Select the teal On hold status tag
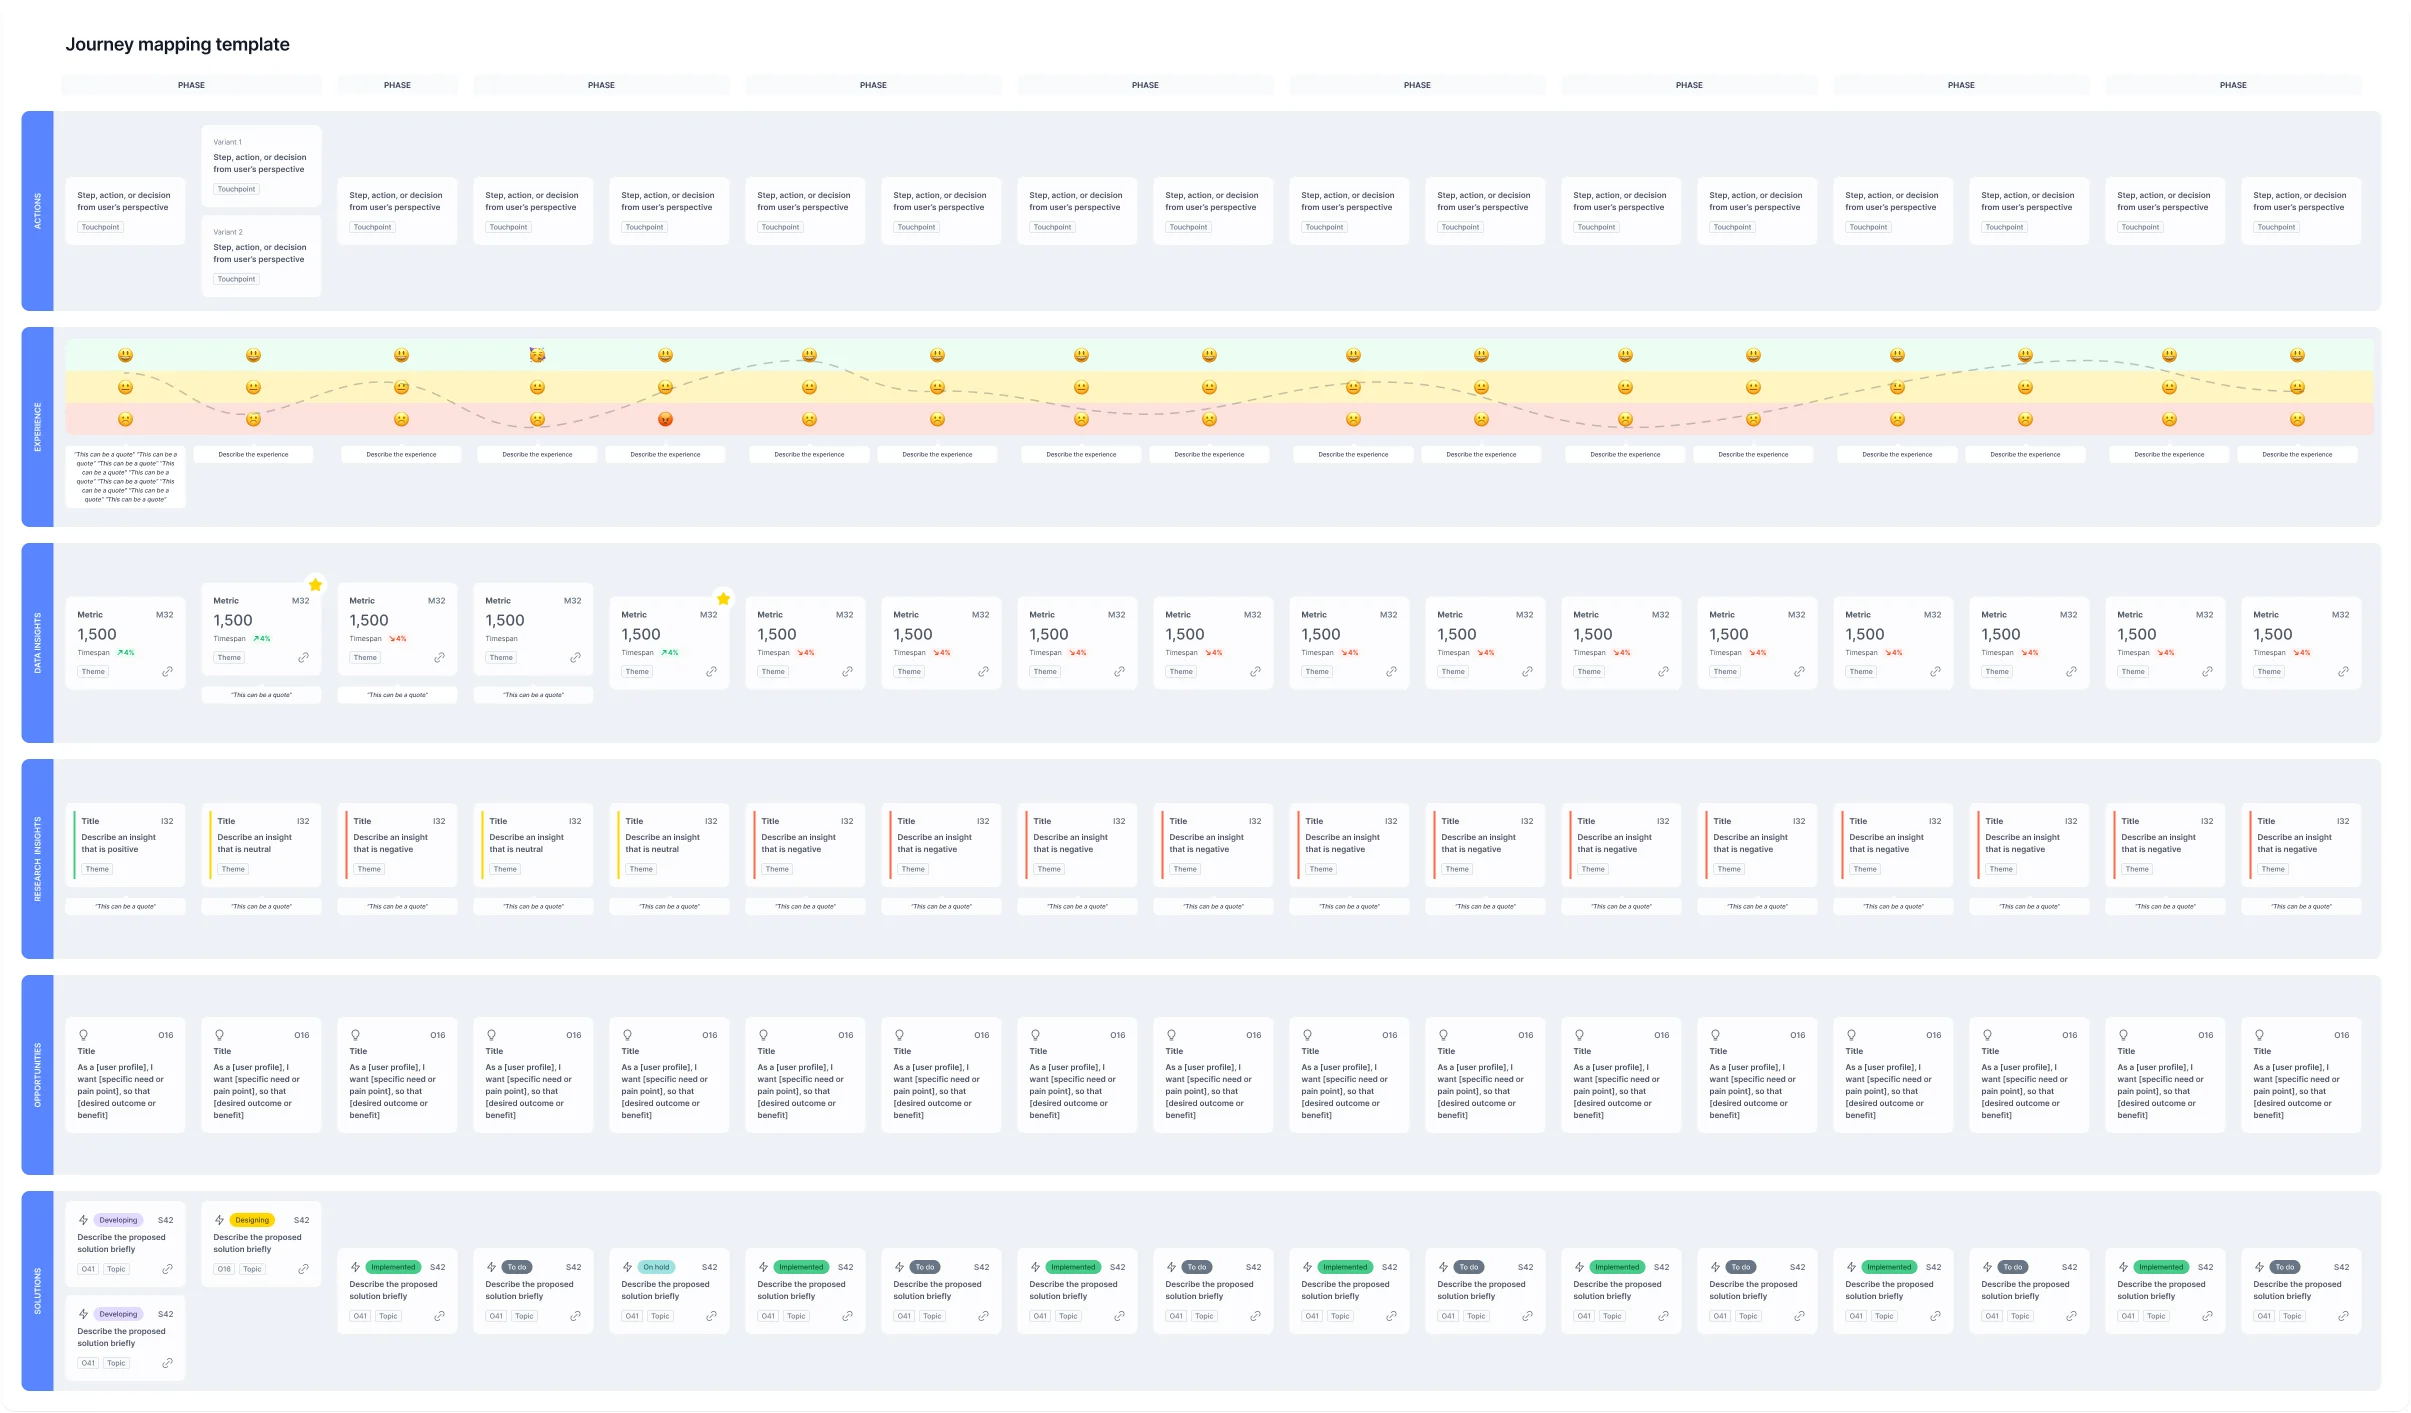 point(656,1267)
